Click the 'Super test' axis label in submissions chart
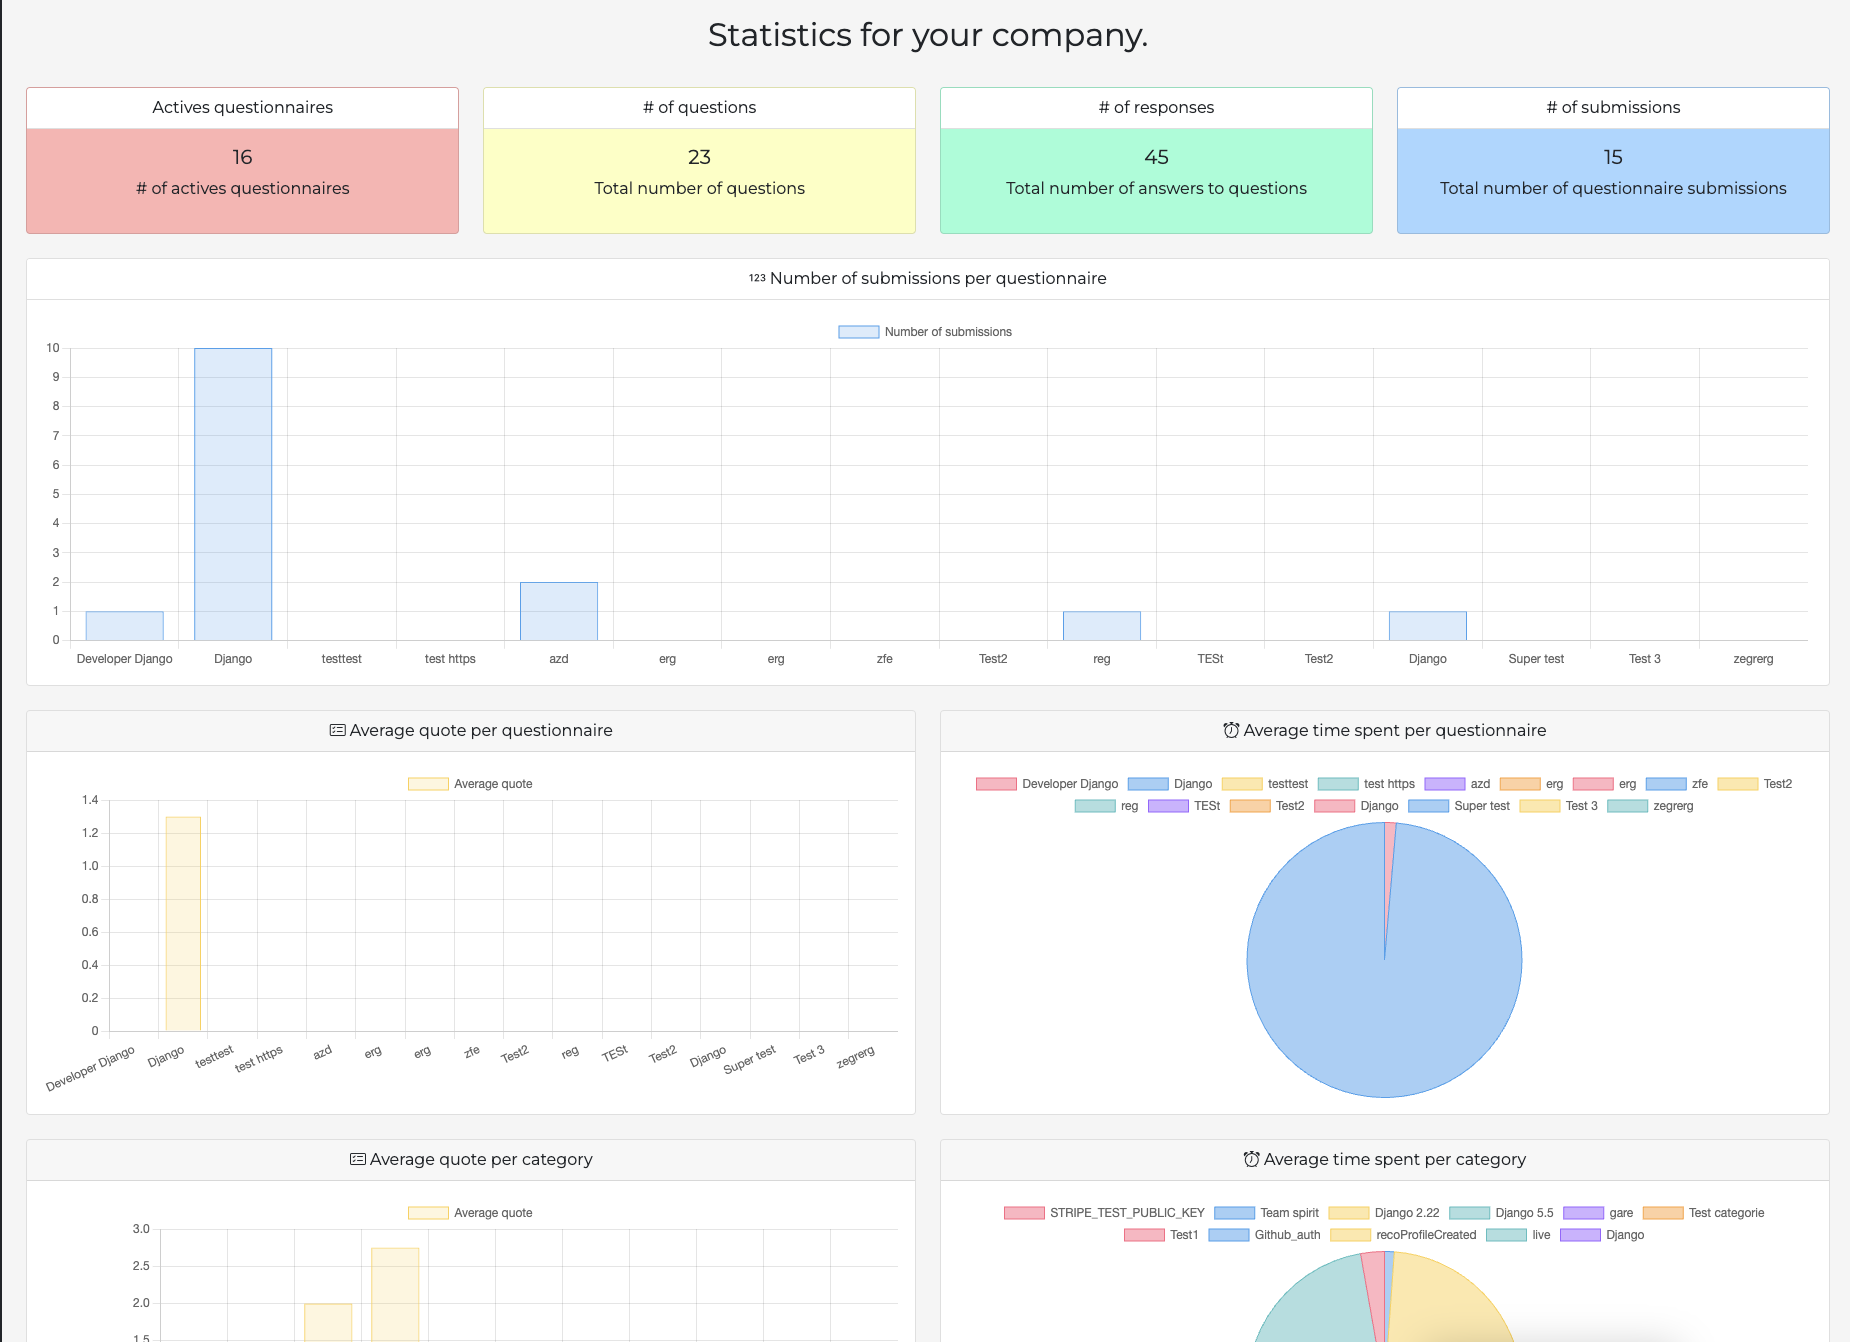 coord(1536,659)
